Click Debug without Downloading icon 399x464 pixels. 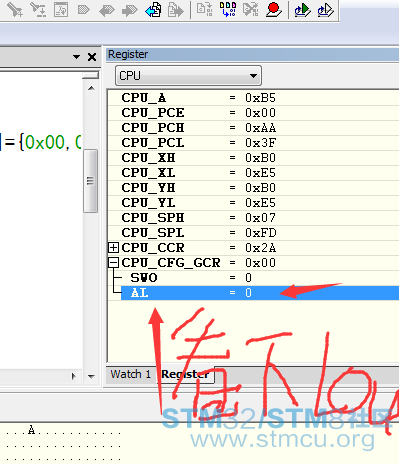(325, 9)
